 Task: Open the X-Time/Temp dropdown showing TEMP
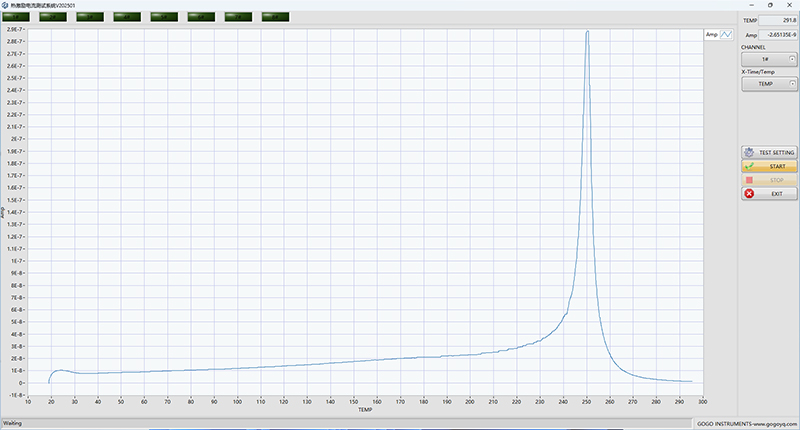766,84
